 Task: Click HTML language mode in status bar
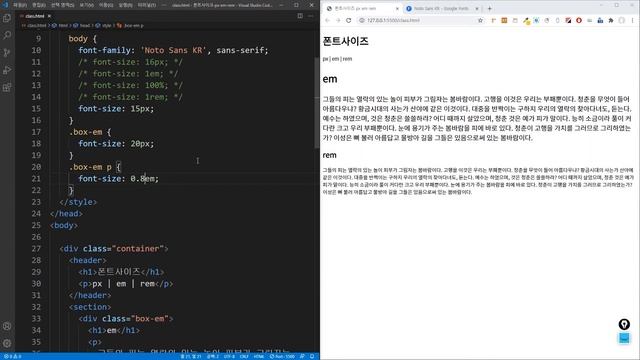pos(259,356)
